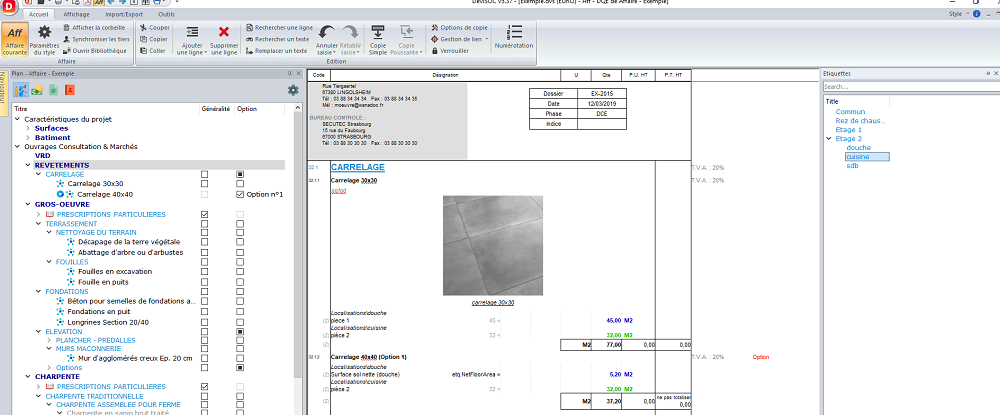Open the Plan panel settings gear

[x=293, y=90]
